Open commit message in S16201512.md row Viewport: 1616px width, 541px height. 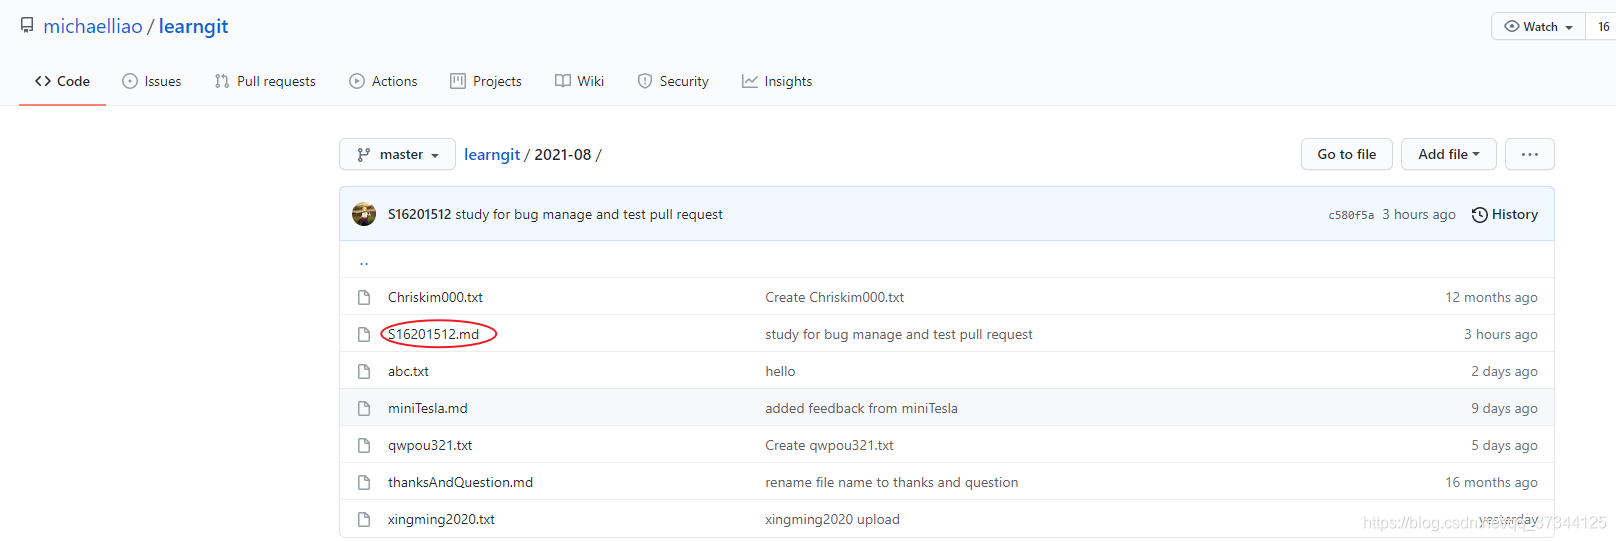pyautogui.click(x=899, y=334)
